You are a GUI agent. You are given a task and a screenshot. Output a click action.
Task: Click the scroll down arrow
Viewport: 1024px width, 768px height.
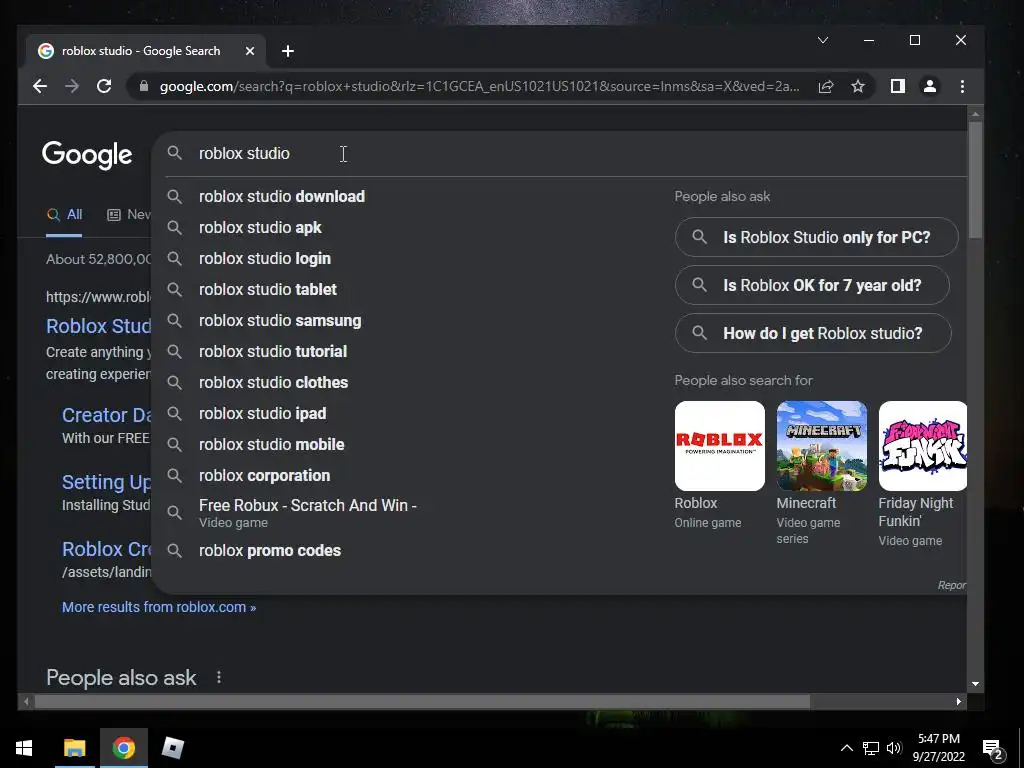tap(975, 684)
